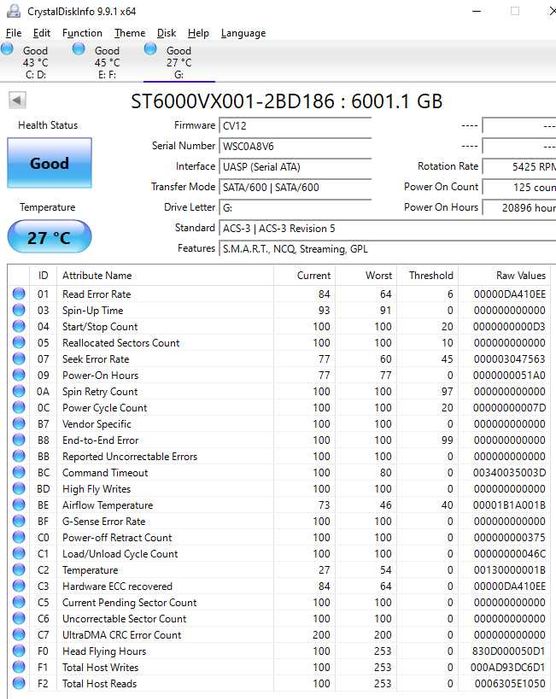556x699 pixels.
Task: Click the status icon for Read Error Rate
Action: 19,294
